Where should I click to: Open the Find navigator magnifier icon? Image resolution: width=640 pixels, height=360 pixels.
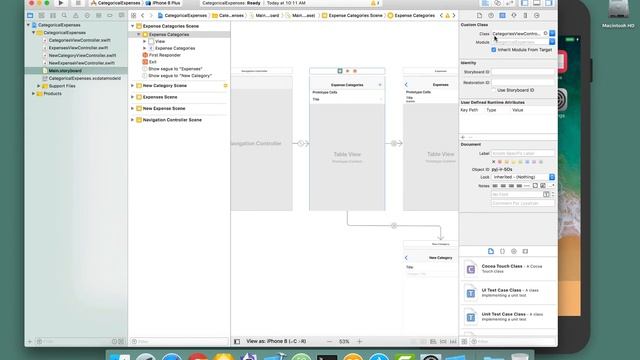coord(64,16)
